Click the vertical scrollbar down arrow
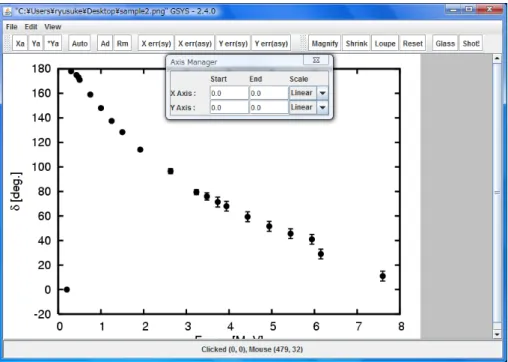 [497, 334]
